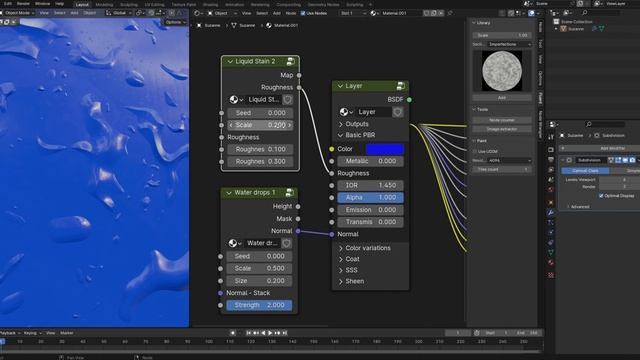Click the Suzanne object icon in outliner
Viewport: 640px width, 360px height.
563,29
